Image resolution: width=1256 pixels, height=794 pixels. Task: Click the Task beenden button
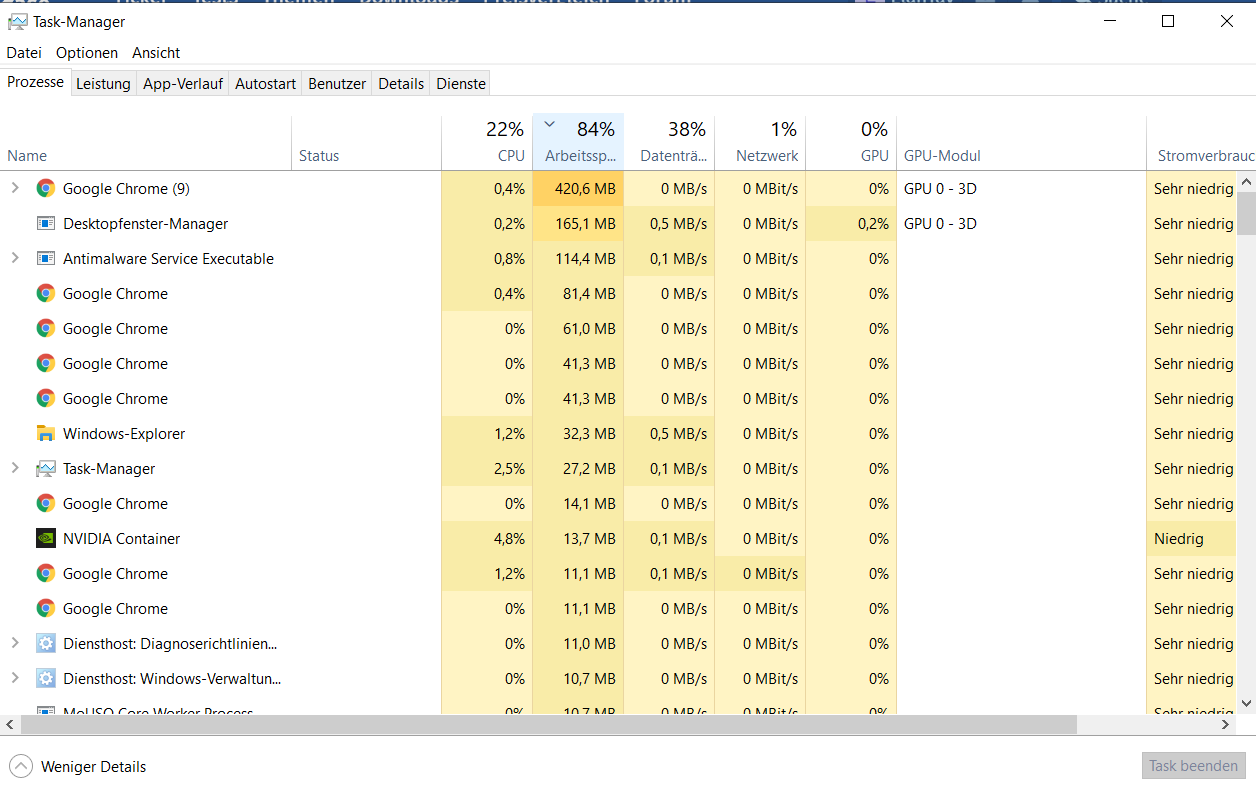tap(1193, 766)
